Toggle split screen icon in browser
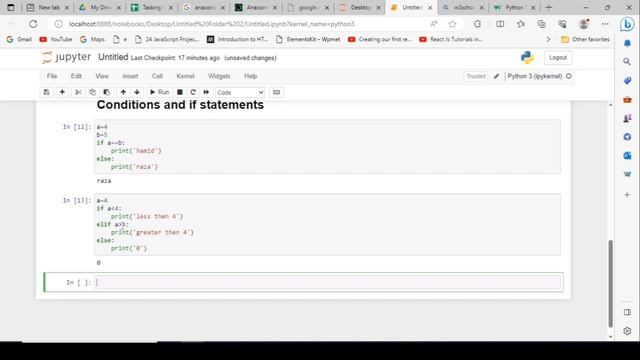This screenshot has height=360, width=640. pos(500,24)
